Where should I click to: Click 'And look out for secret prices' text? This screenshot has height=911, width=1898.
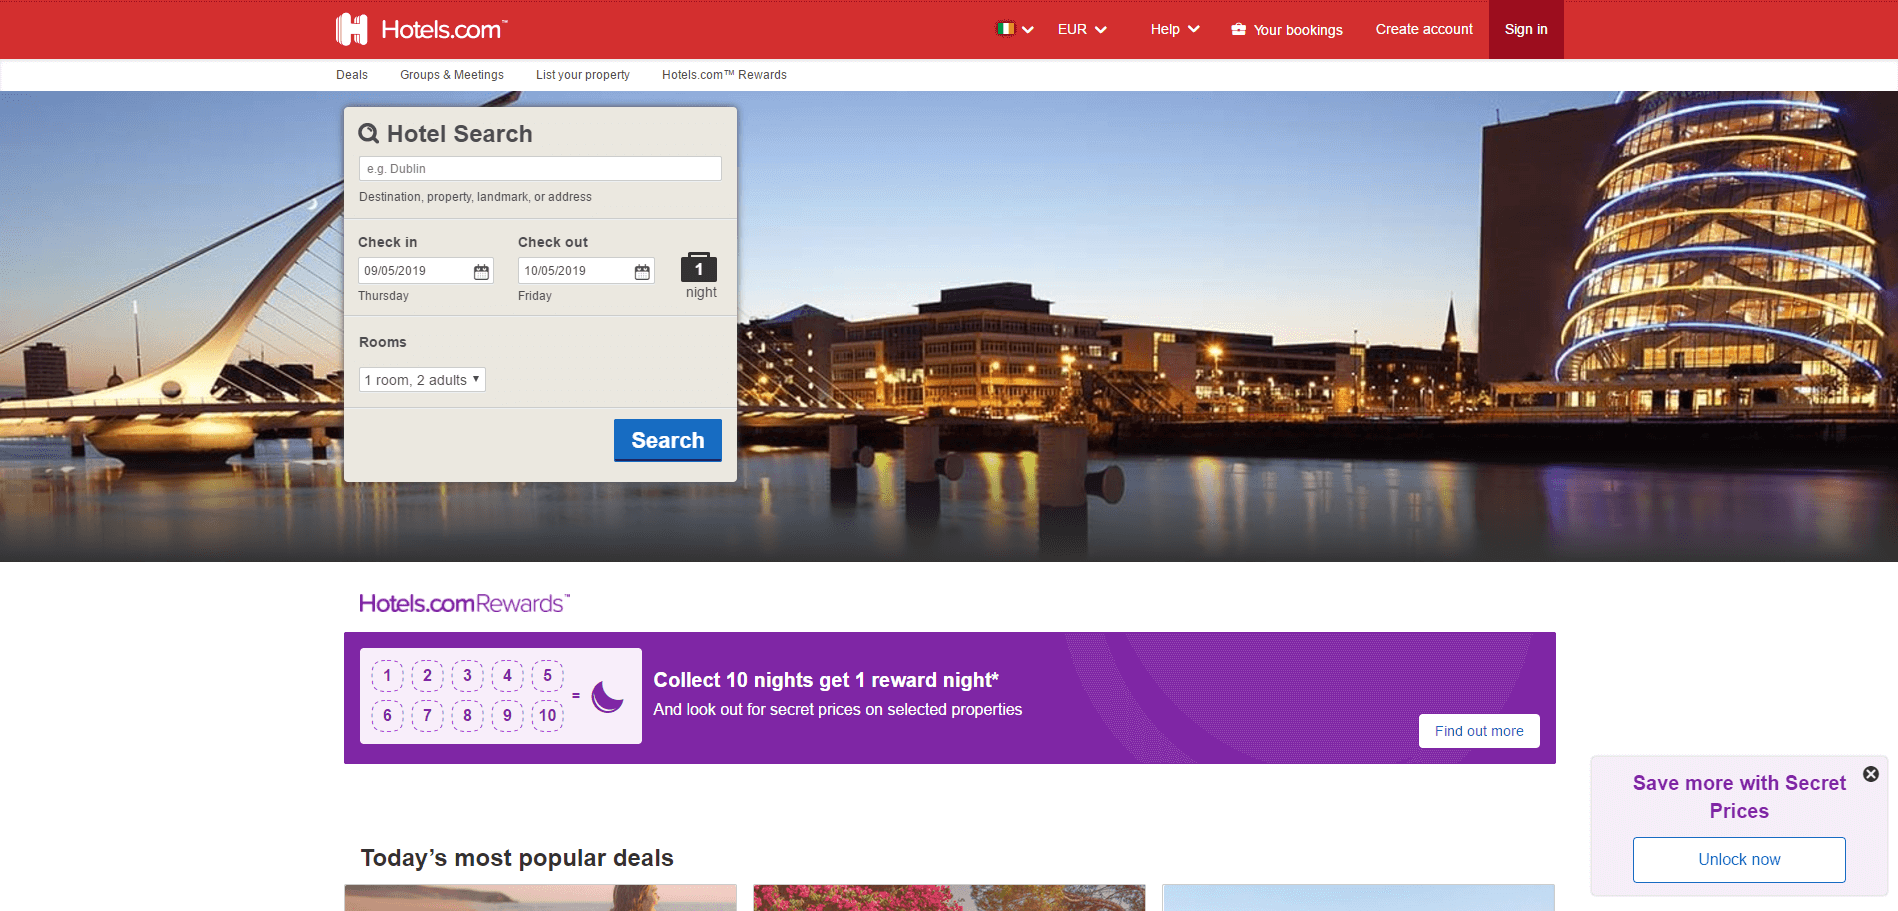click(838, 709)
